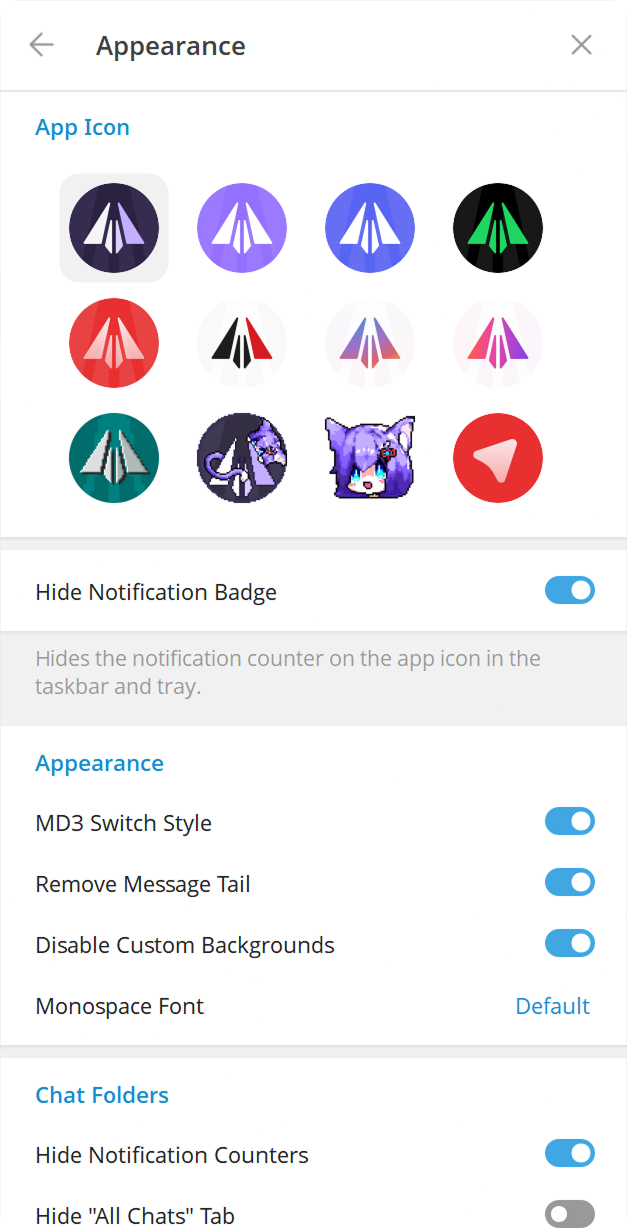Disable MD3 Switch Style toggle
This screenshot has height=1228, width=627.
tap(570, 822)
